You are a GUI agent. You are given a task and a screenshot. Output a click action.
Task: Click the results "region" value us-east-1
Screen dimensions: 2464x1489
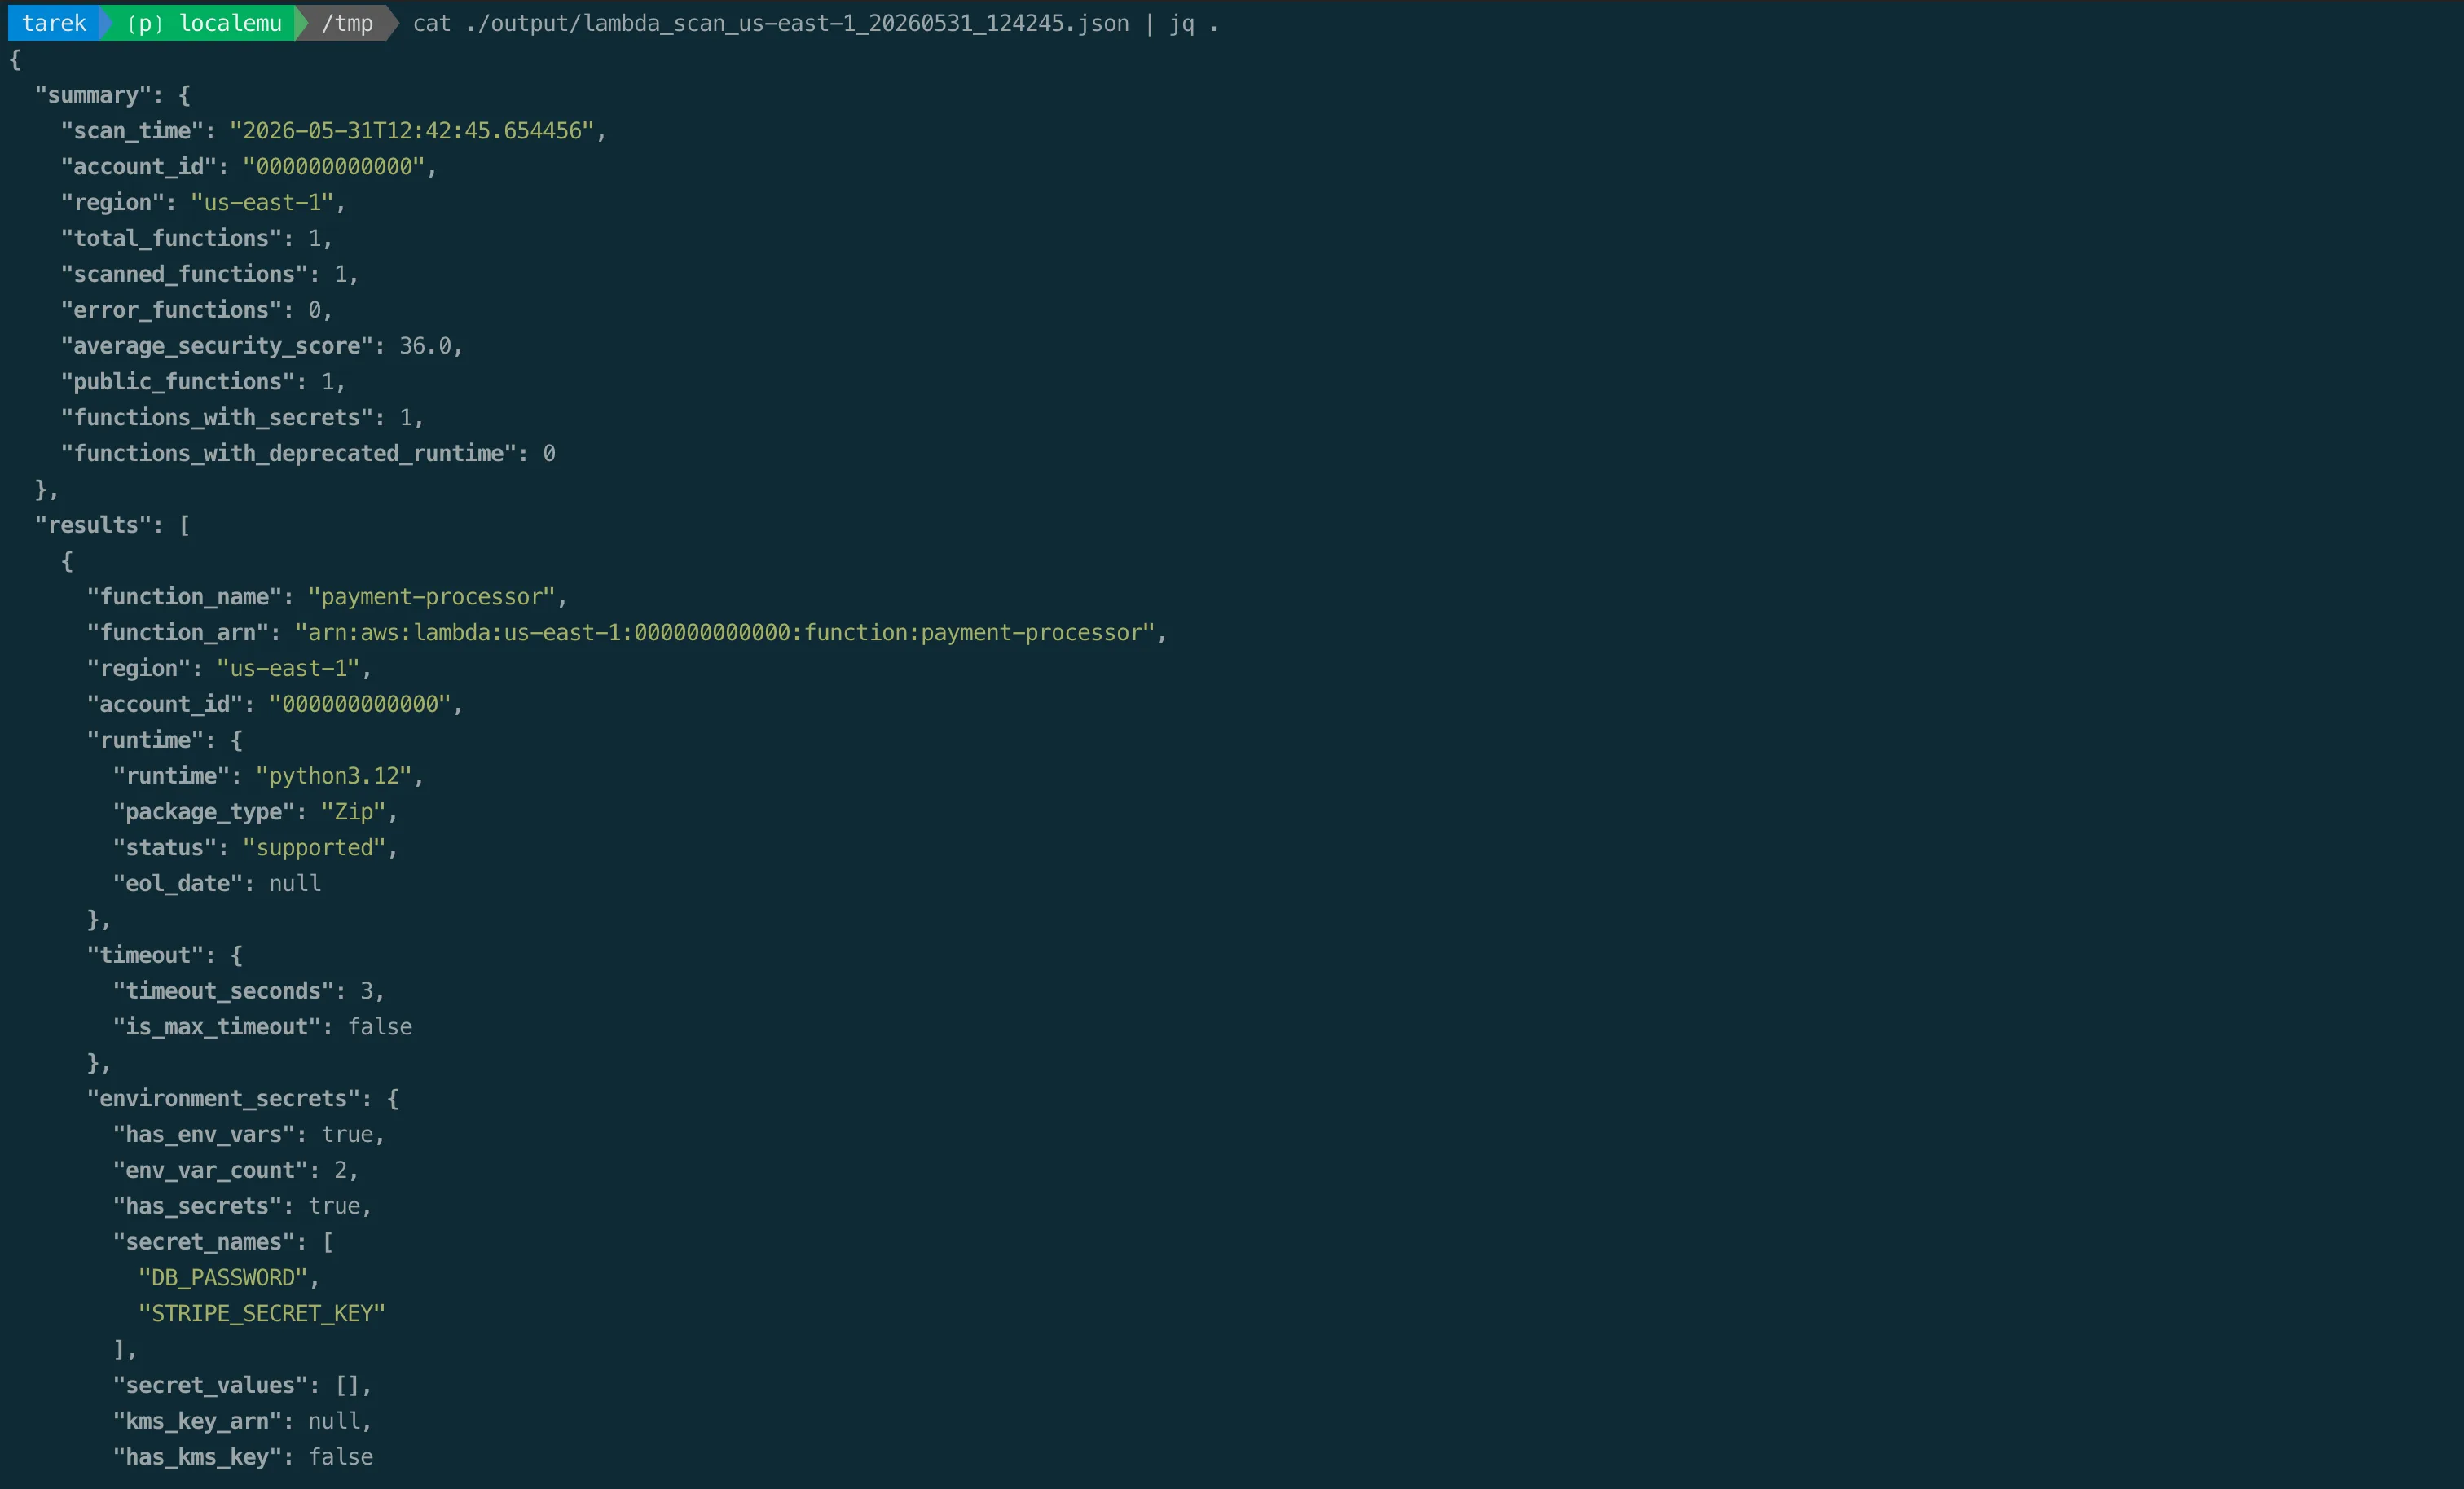tap(288, 668)
